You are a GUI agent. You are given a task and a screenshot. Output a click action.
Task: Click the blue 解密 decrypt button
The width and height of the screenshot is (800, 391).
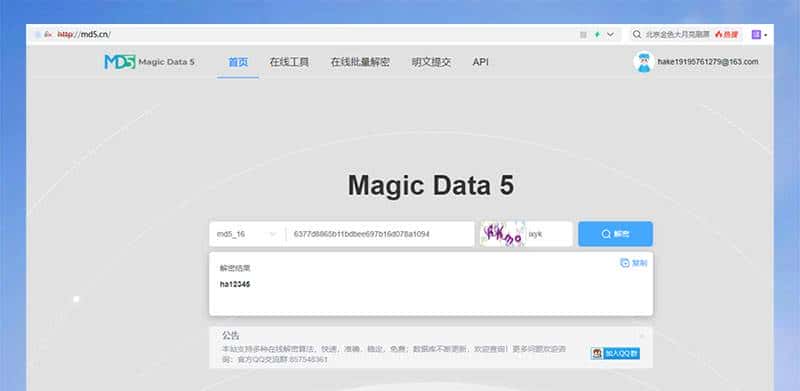click(615, 234)
